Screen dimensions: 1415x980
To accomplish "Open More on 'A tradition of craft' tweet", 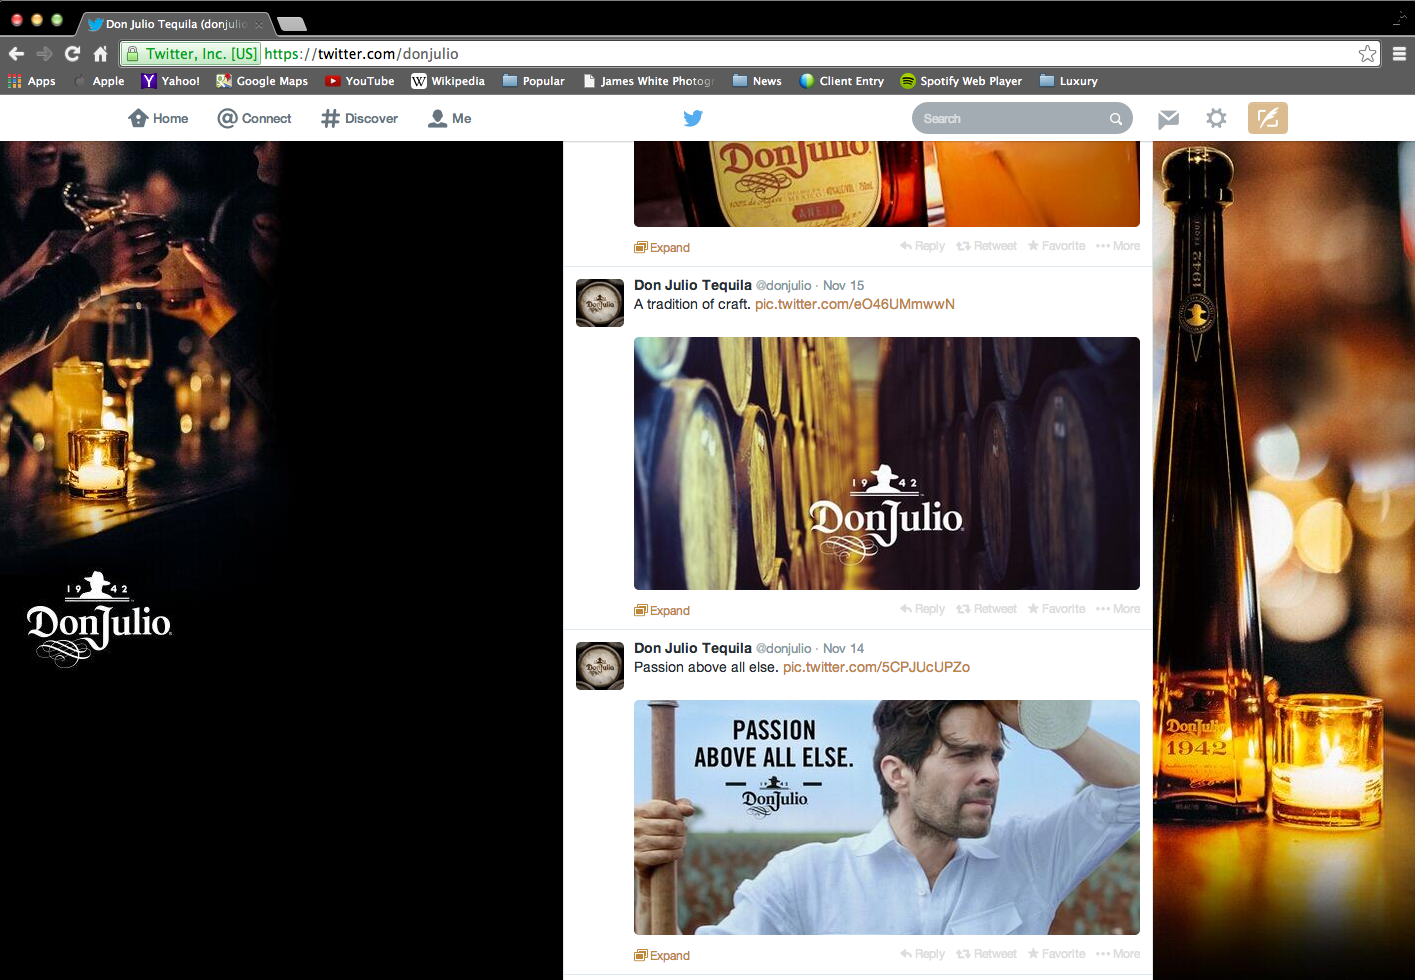I will [1118, 609].
